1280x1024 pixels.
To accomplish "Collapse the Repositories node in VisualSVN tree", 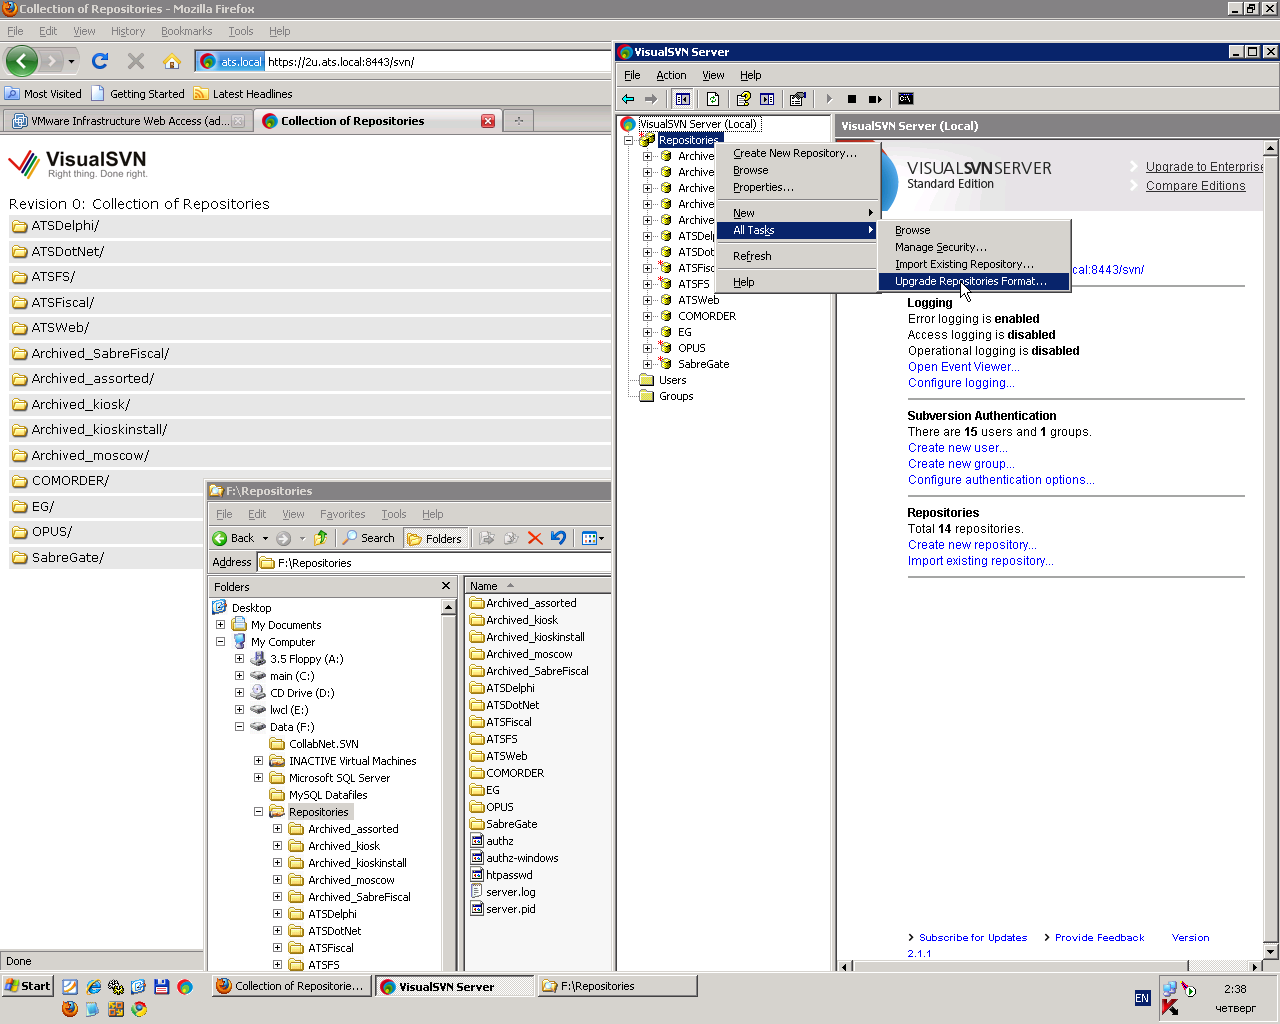I will [629, 140].
